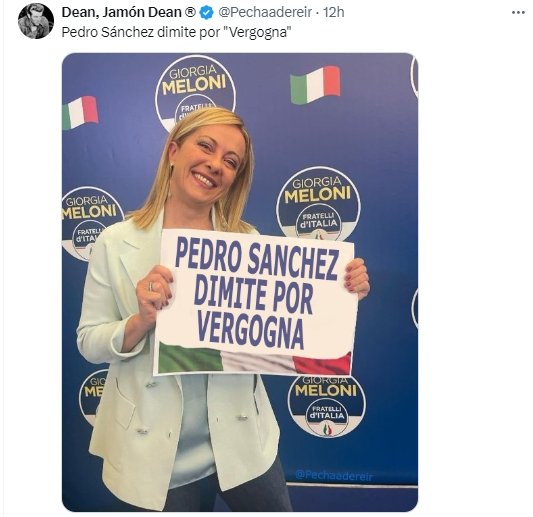
Task: Click the PEDRO SANCHEZ DIMITE POR VERGOGNA sign
Action: click(x=255, y=303)
